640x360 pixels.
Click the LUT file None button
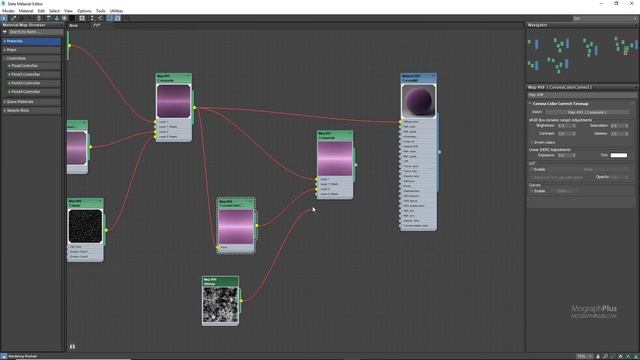pyautogui.click(x=588, y=169)
